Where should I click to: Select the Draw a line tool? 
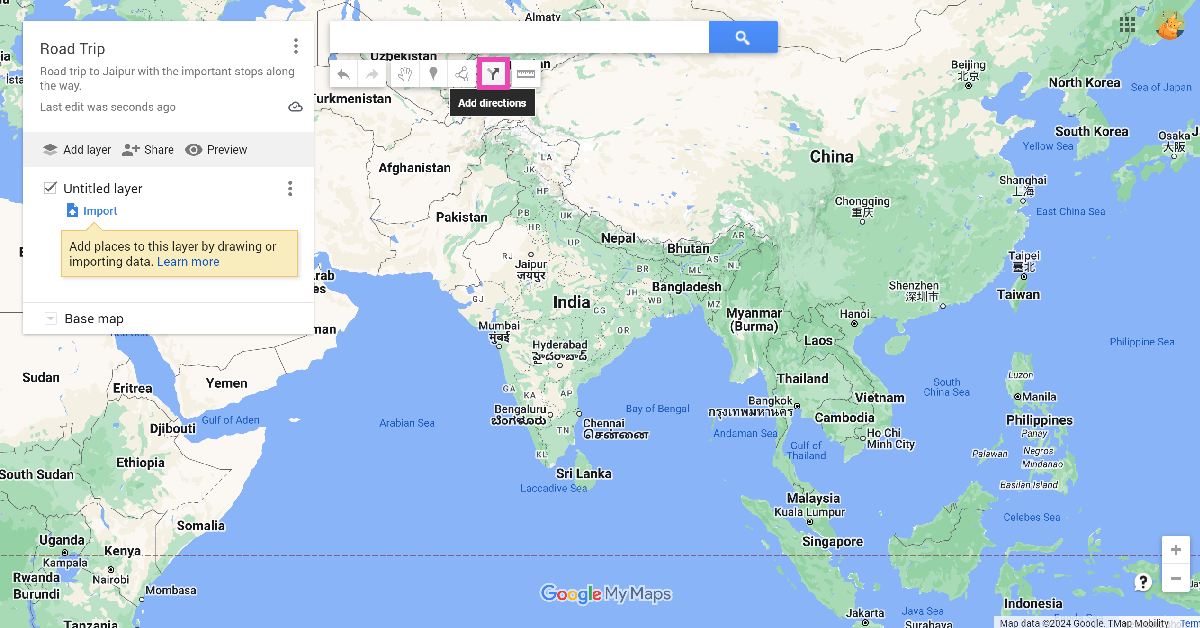[461, 74]
